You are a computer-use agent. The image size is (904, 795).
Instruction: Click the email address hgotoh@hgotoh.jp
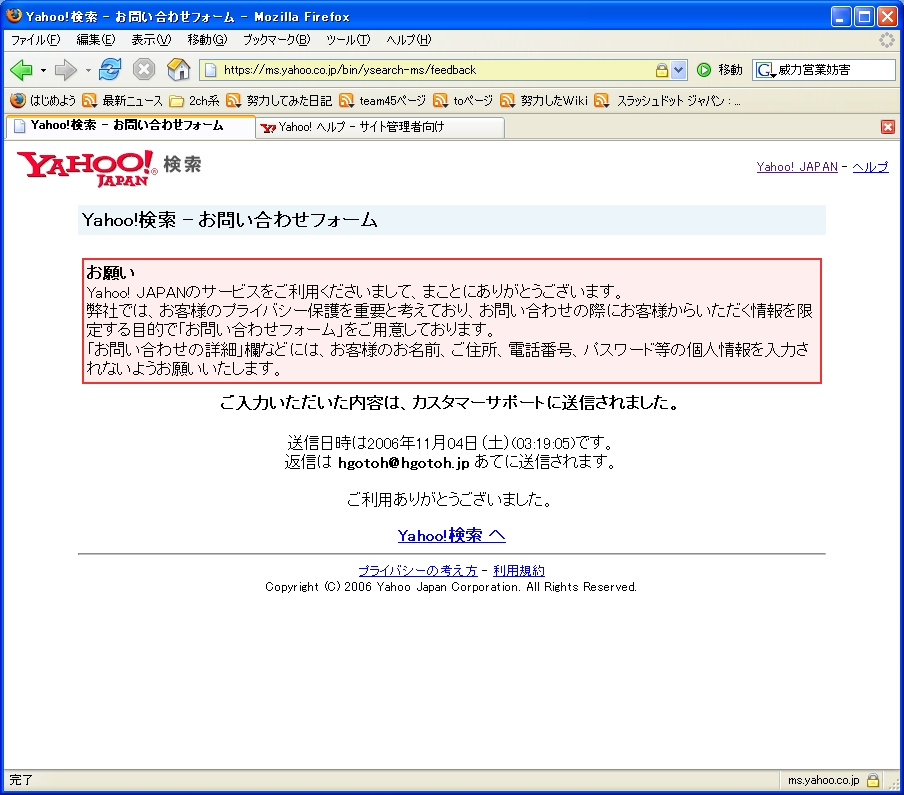click(404, 462)
